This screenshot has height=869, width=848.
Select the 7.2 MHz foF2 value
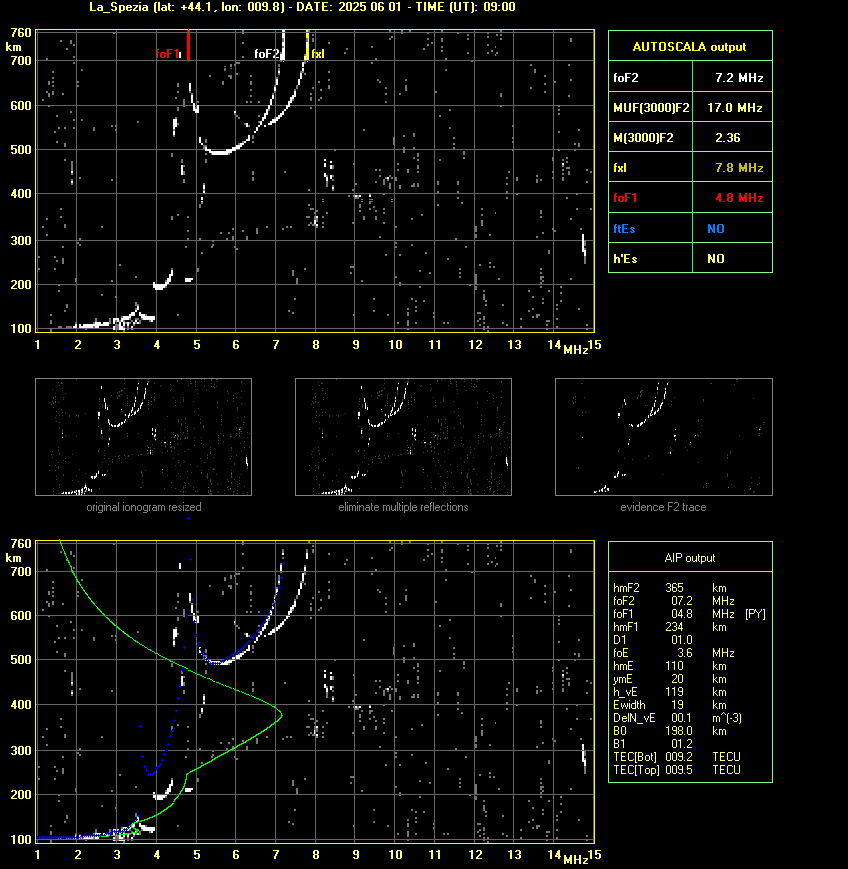739,78
